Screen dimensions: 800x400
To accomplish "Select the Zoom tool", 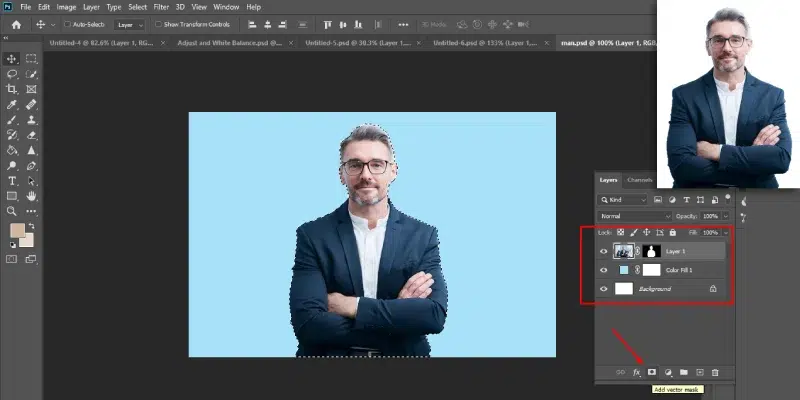I will pyautogui.click(x=12, y=211).
